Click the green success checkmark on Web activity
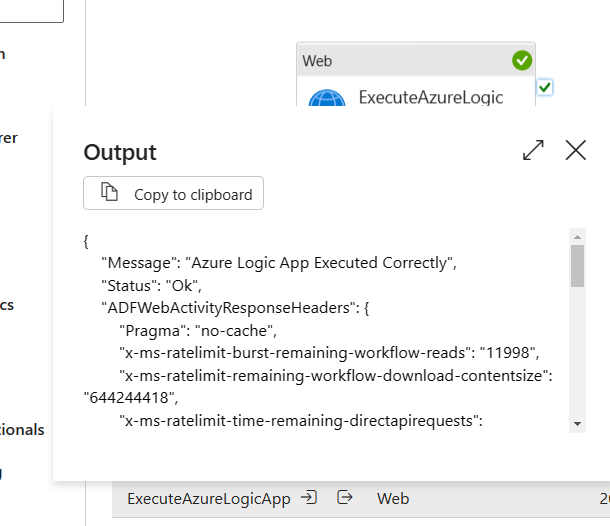 [522, 61]
